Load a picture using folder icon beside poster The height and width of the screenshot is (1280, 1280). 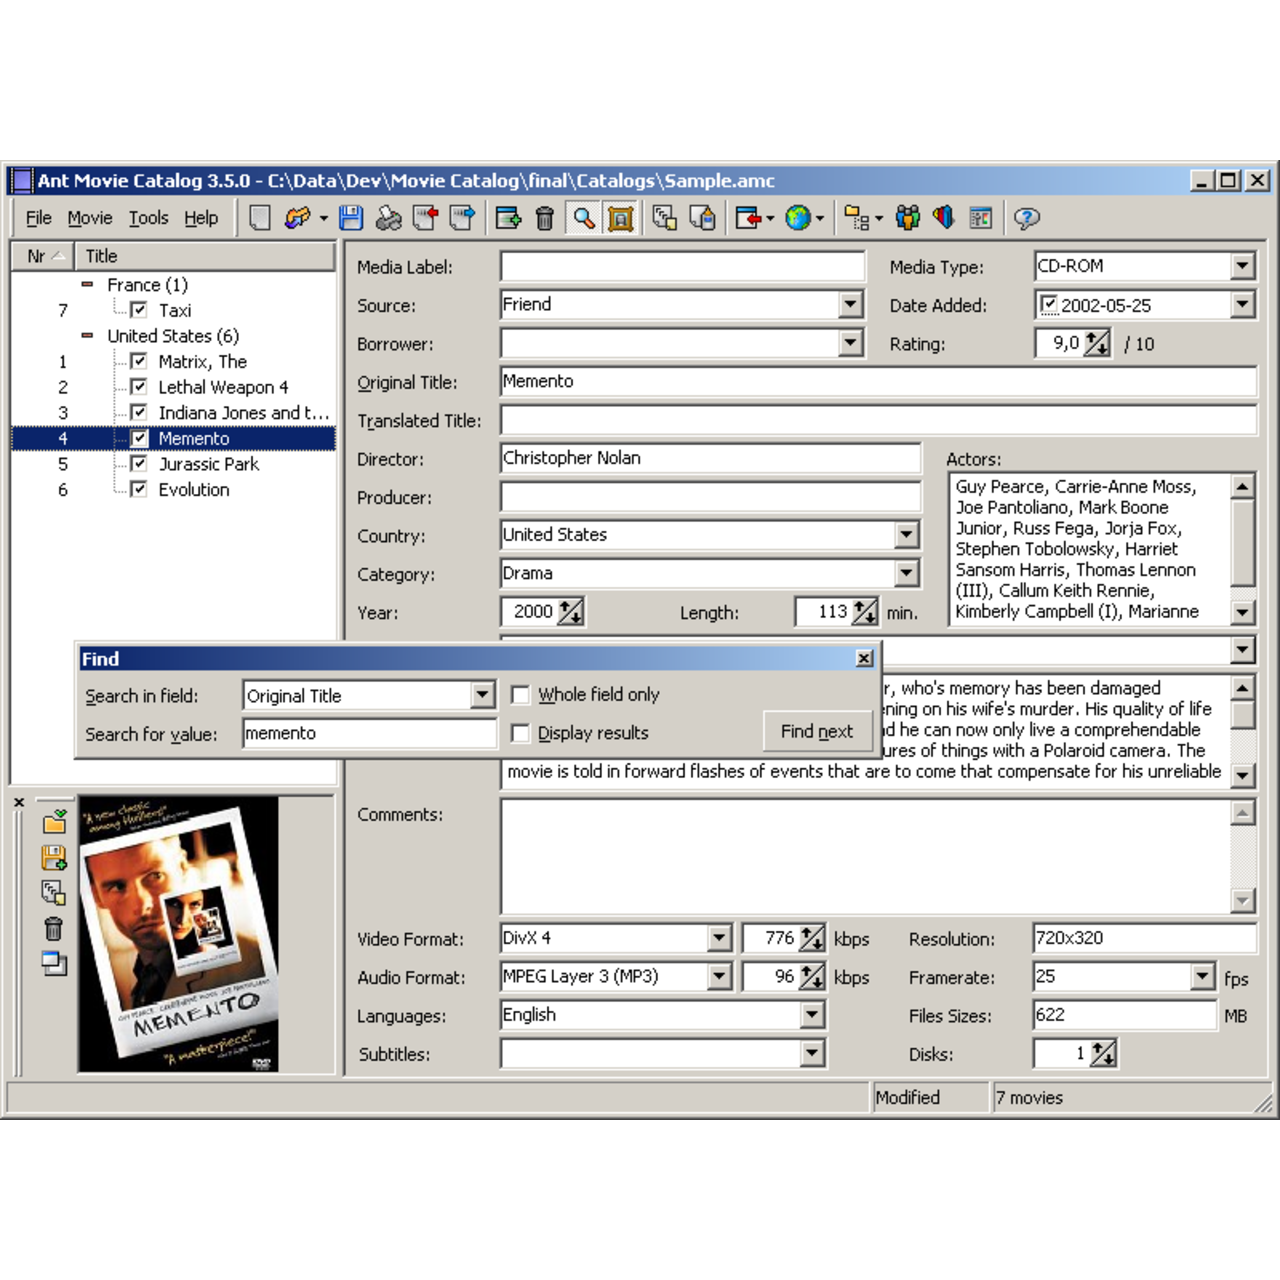pyautogui.click(x=52, y=823)
